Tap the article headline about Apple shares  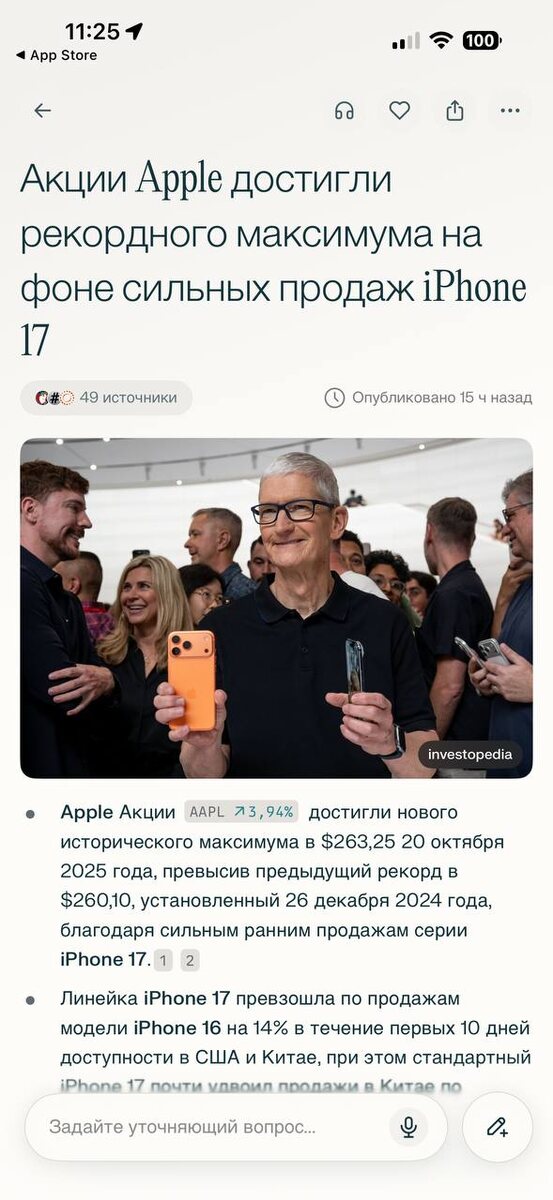pos(273,261)
